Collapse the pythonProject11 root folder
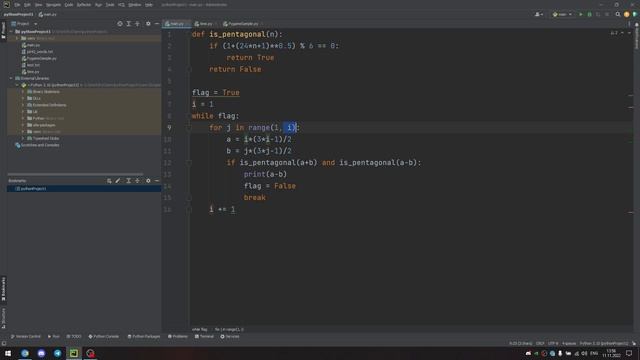Screen dimensions: 640x360 tap(11, 31)
